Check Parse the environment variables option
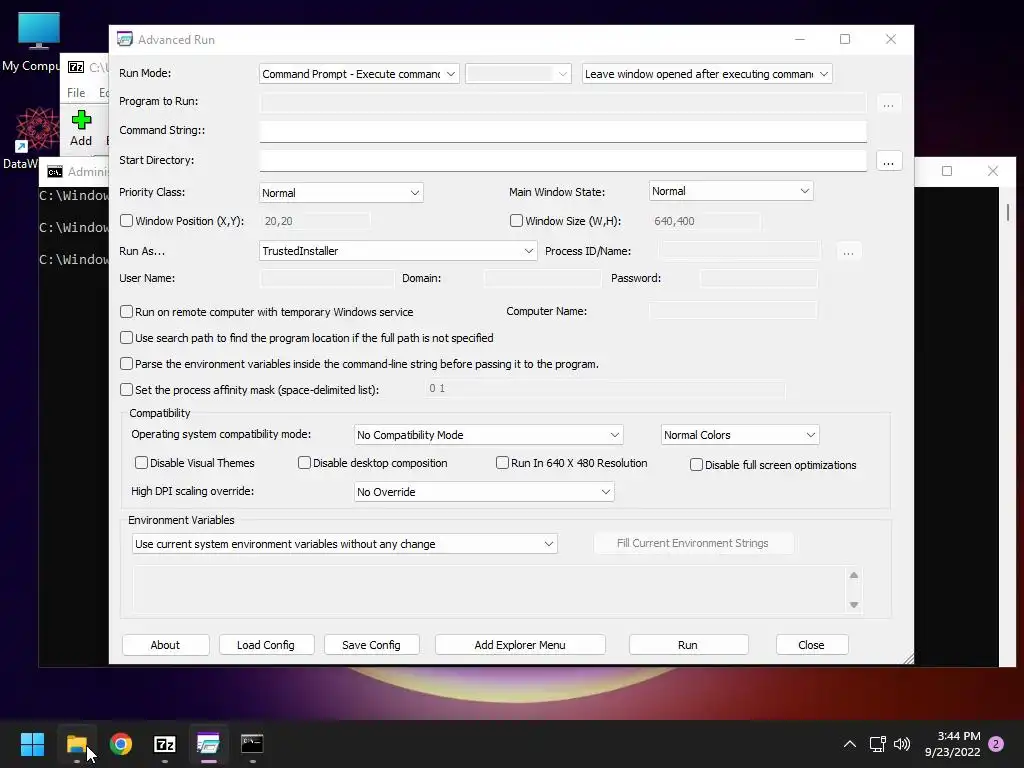Screen dimensions: 1024x768 (127, 364)
